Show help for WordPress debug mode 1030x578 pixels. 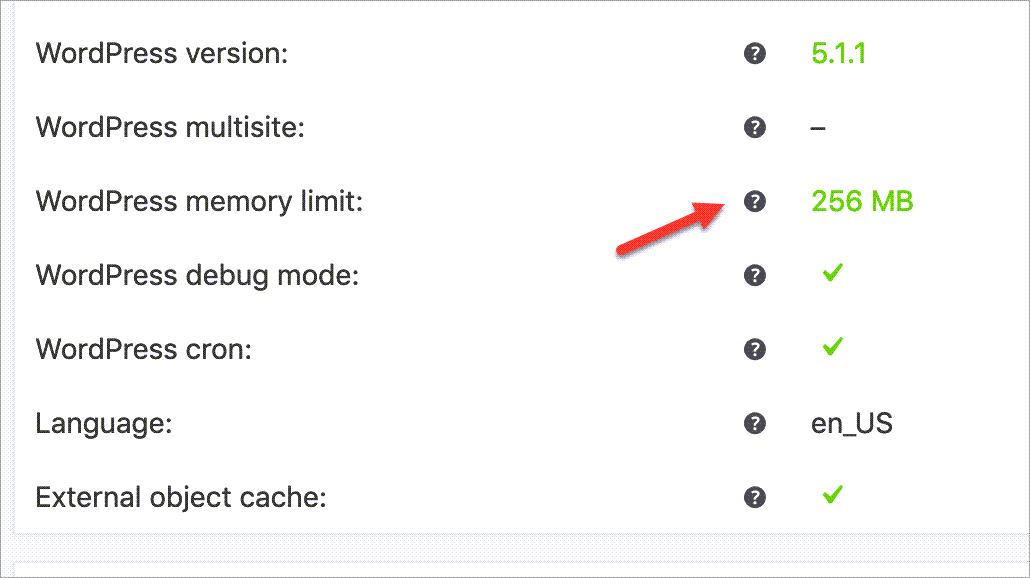pyautogui.click(x=755, y=275)
